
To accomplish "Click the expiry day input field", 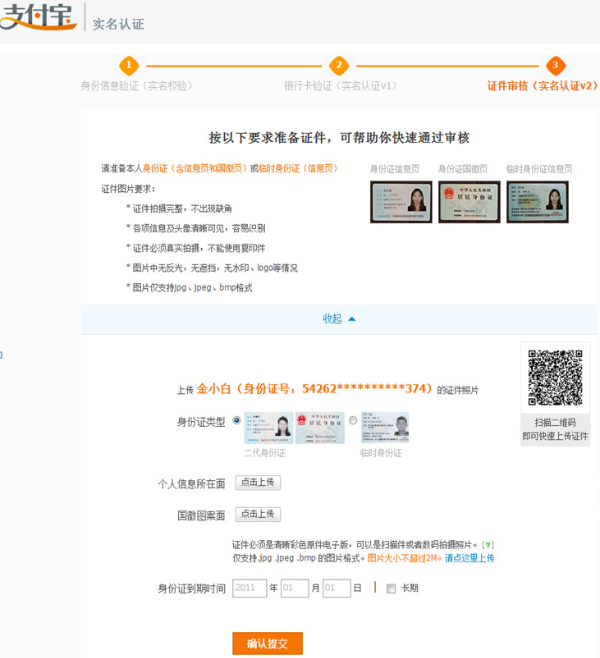I will pos(336,589).
